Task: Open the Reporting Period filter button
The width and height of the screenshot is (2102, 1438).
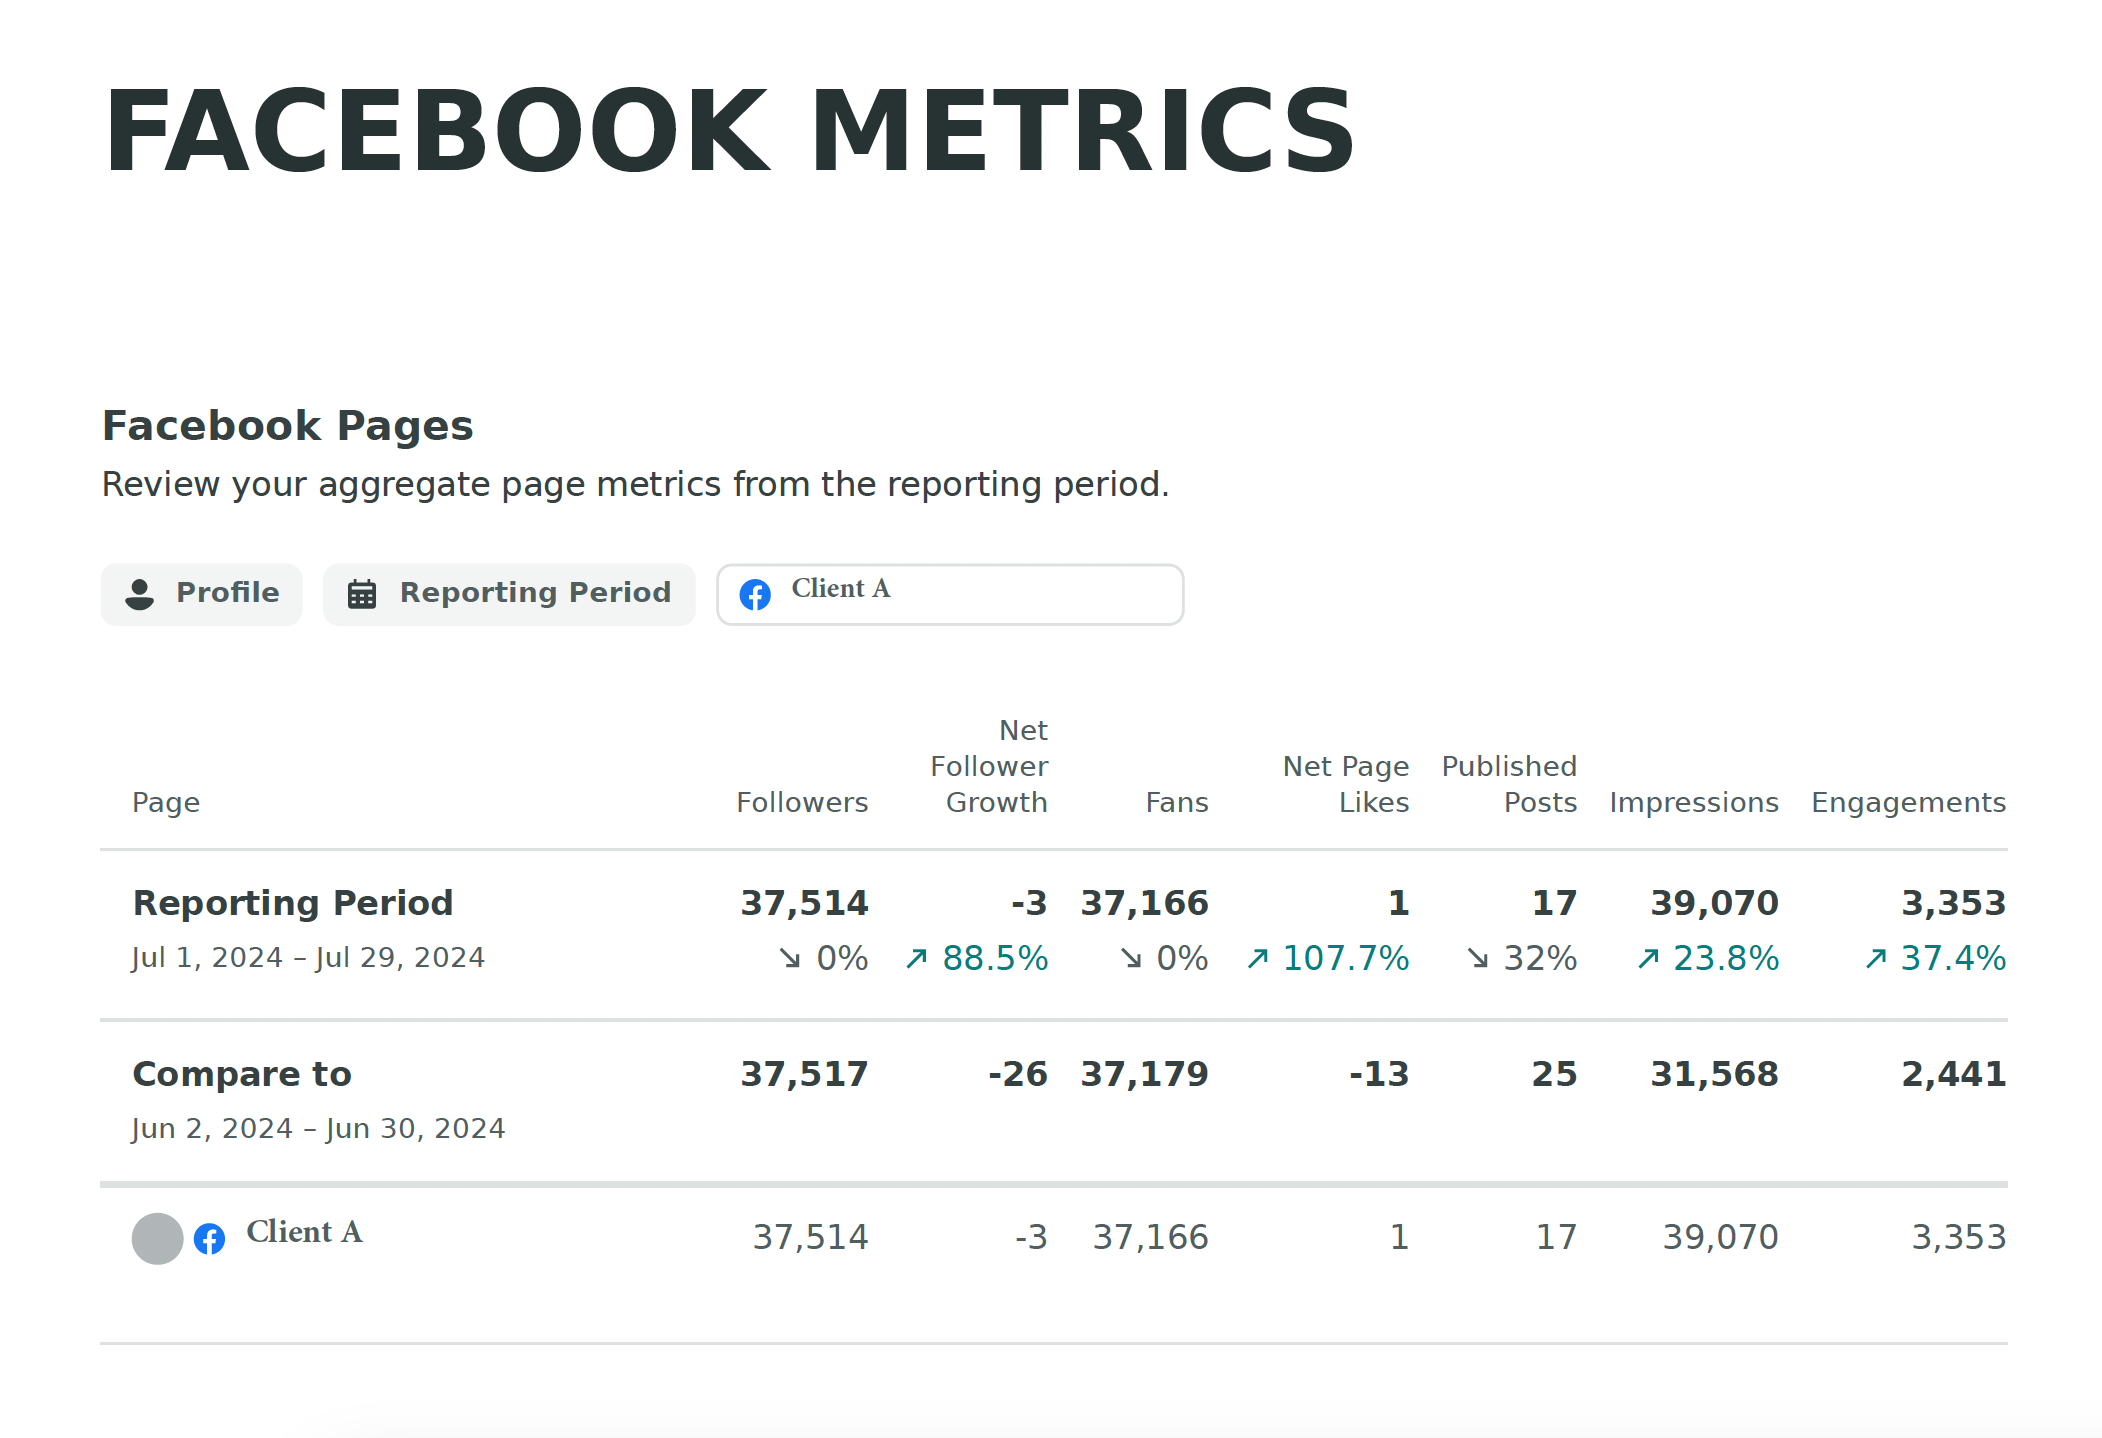Action: tap(509, 594)
